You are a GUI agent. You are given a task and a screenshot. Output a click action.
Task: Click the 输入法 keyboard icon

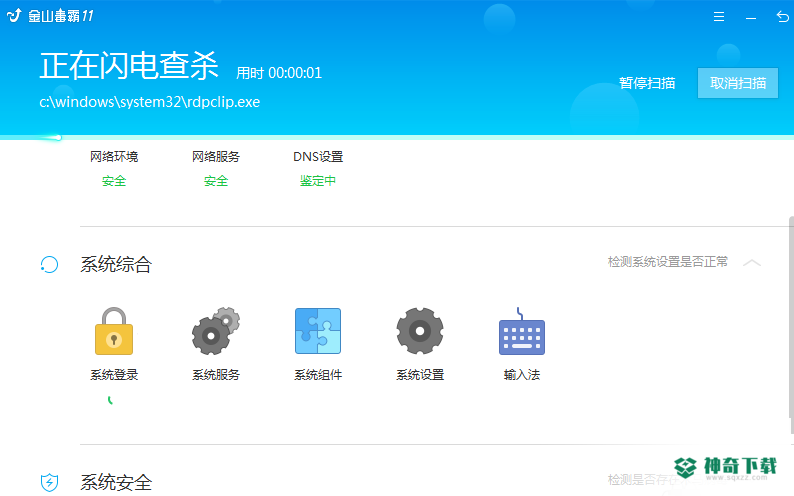tap(522, 331)
